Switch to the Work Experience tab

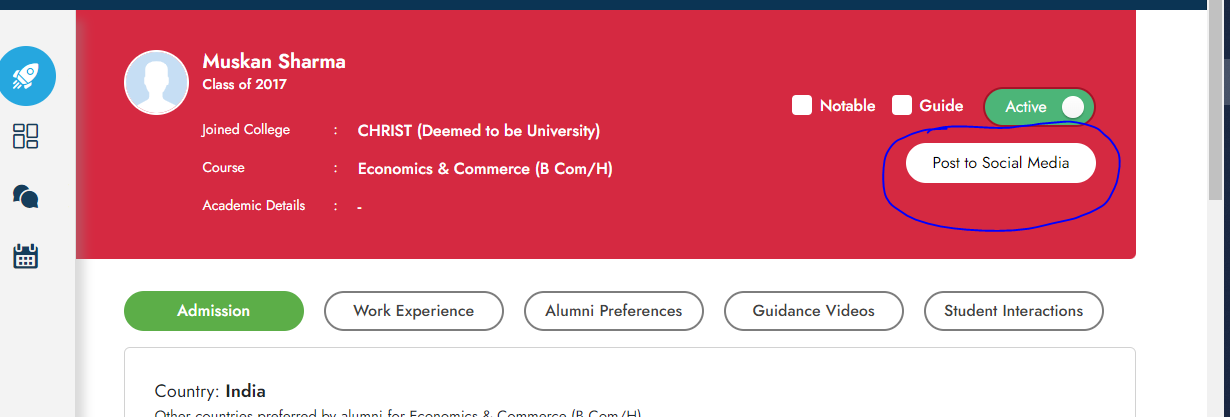[x=414, y=311]
